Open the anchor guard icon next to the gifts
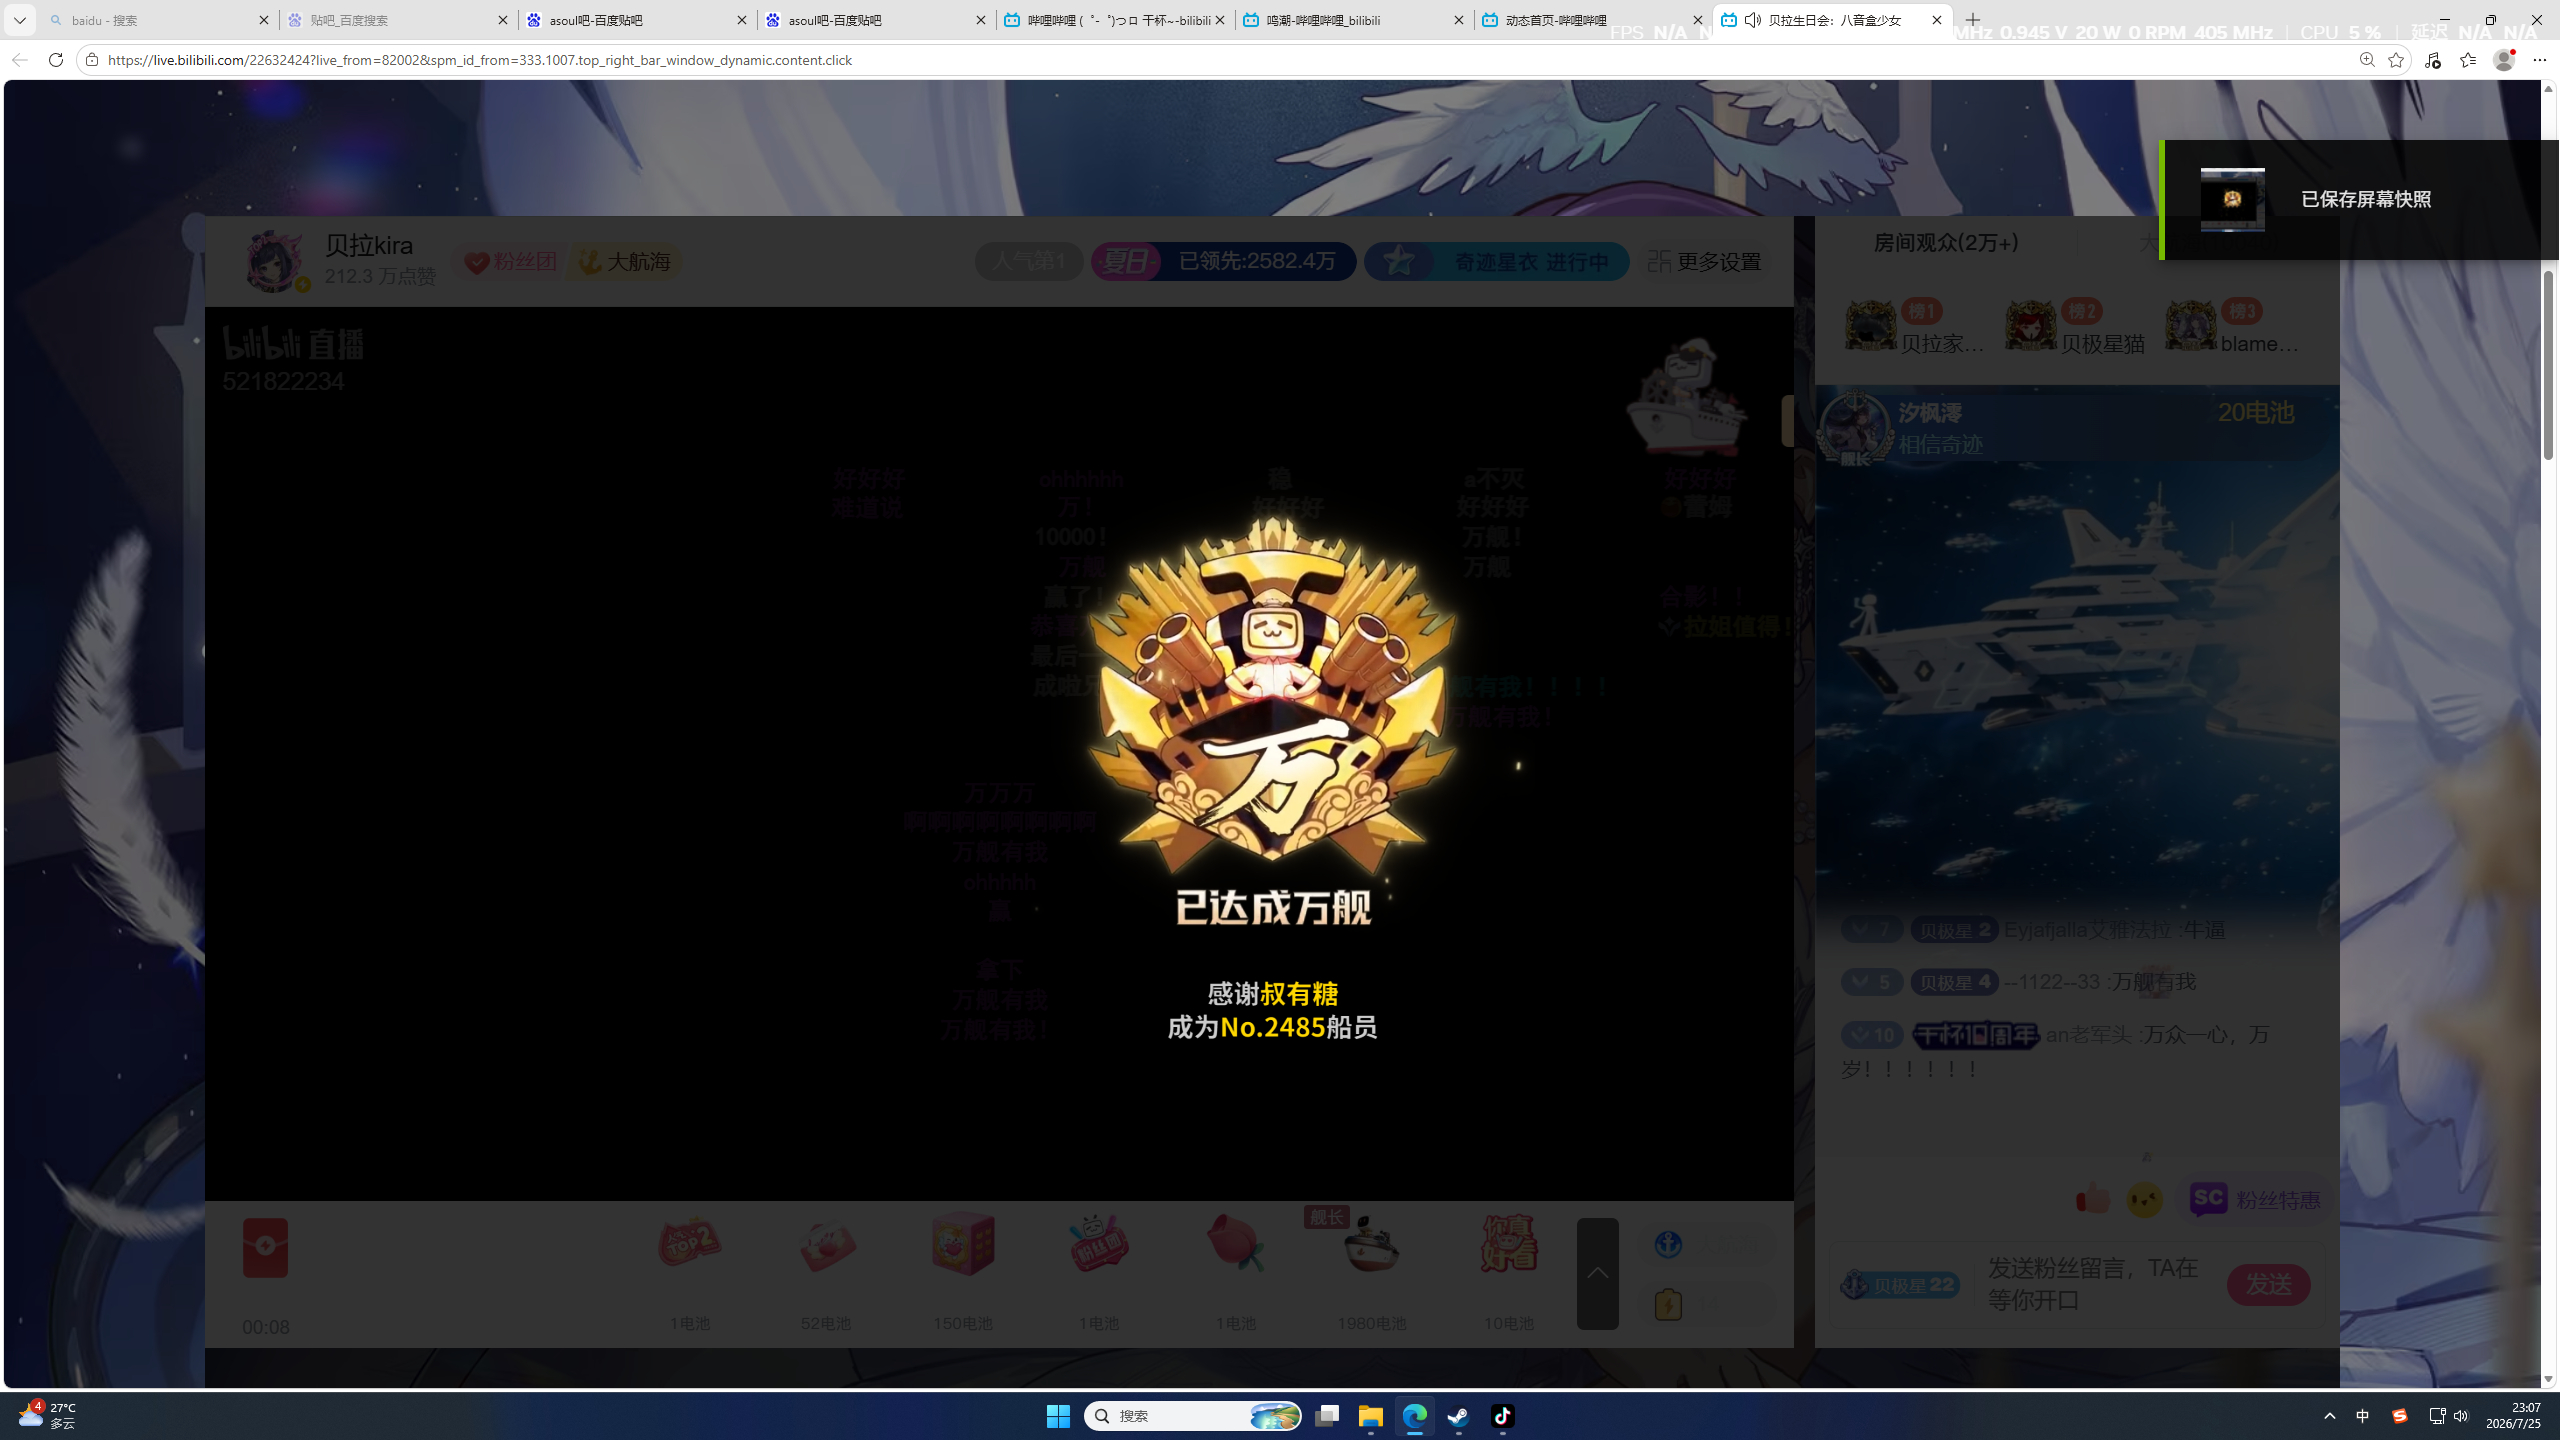 1668,1244
